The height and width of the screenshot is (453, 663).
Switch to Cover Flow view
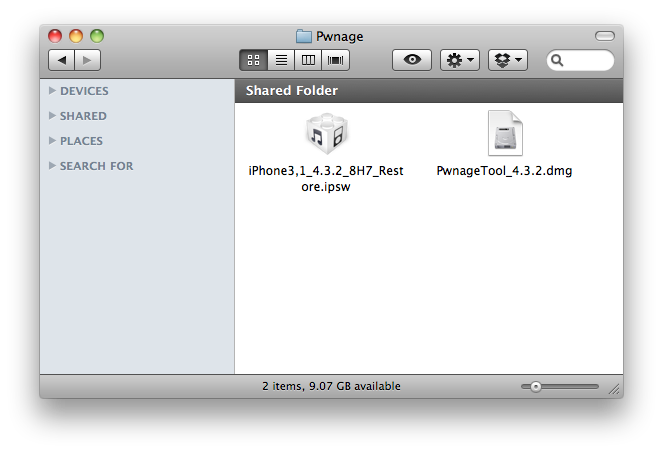(336, 61)
